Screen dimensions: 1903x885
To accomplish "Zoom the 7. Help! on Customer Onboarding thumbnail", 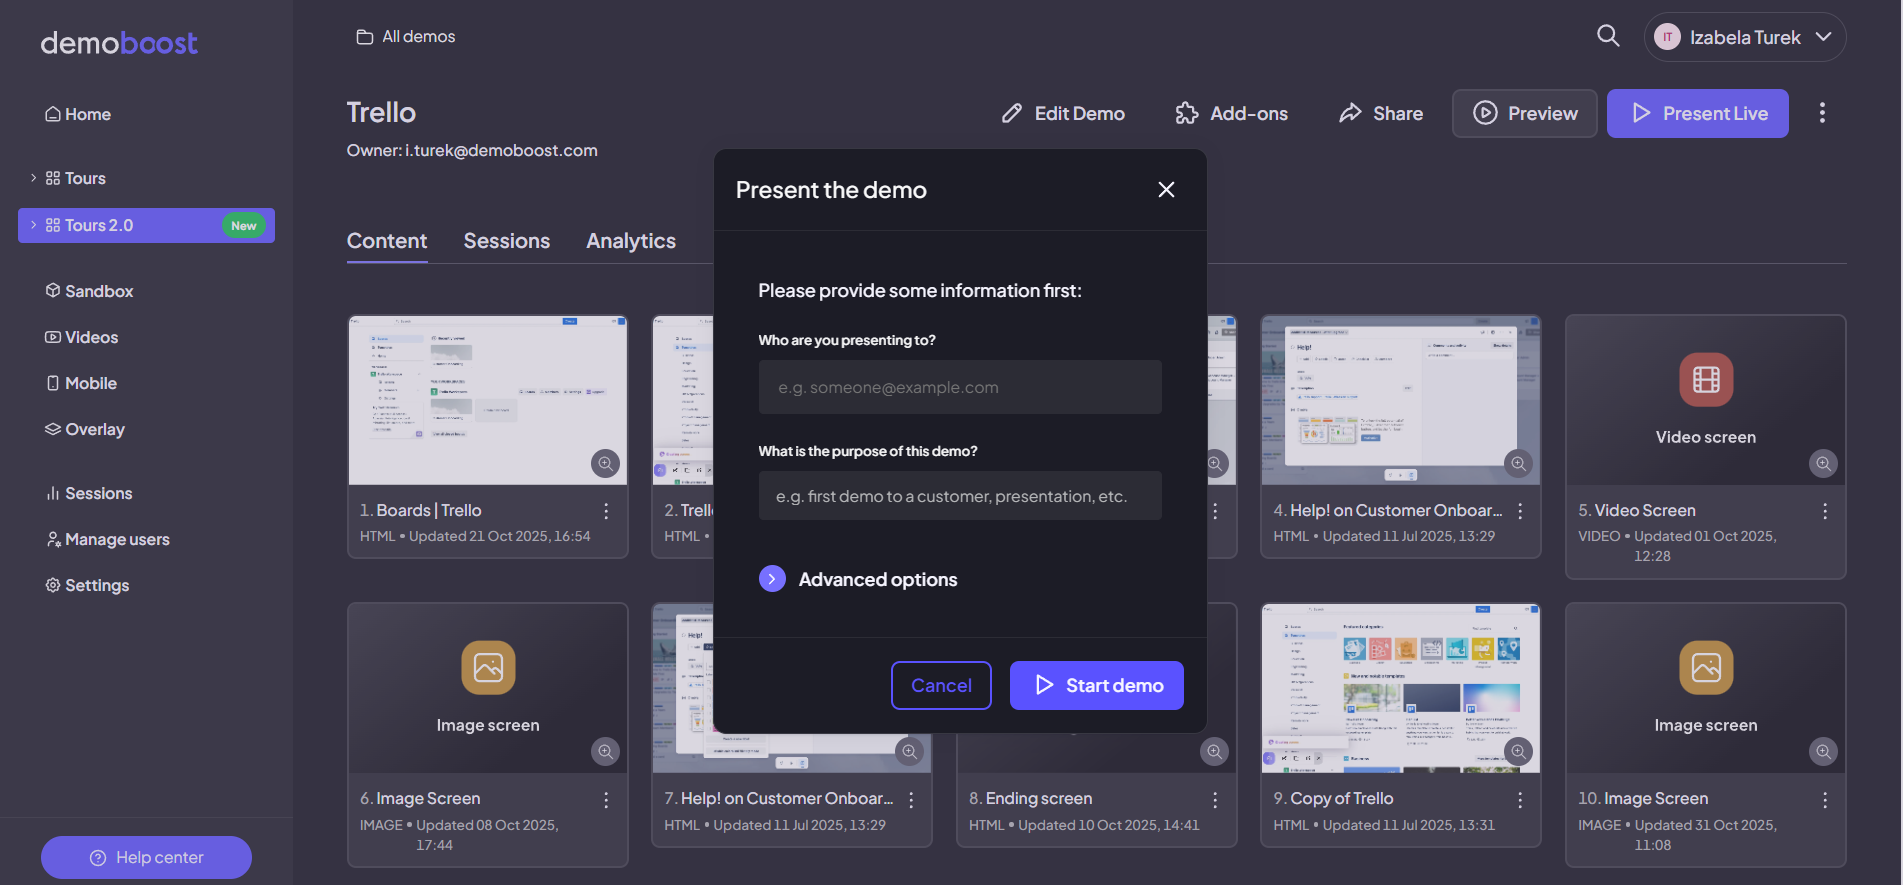I will click(x=909, y=751).
